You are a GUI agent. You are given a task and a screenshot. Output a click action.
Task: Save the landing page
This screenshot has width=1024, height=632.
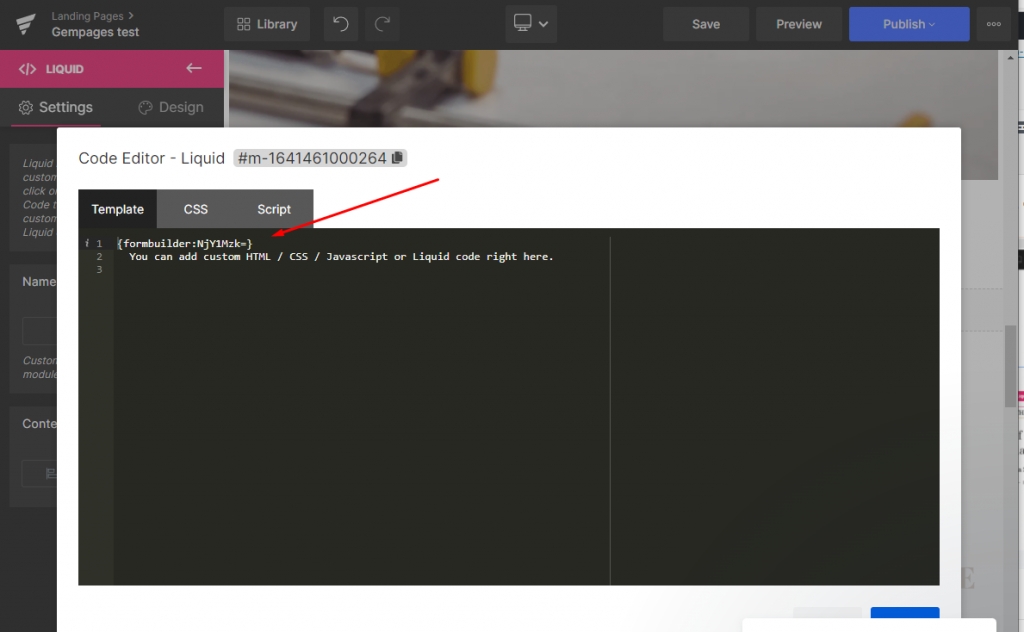pyautogui.click(x=706, y=24)
